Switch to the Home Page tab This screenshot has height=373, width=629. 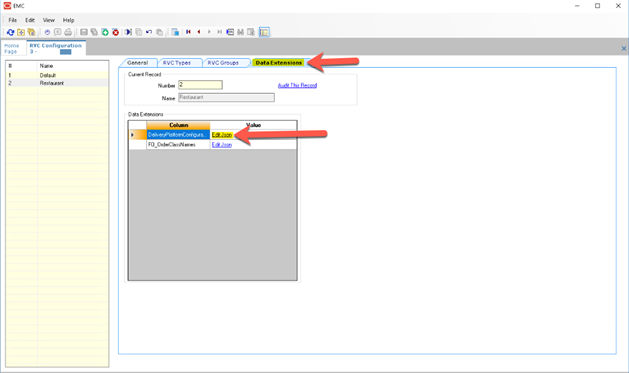[x=12, y=49]
